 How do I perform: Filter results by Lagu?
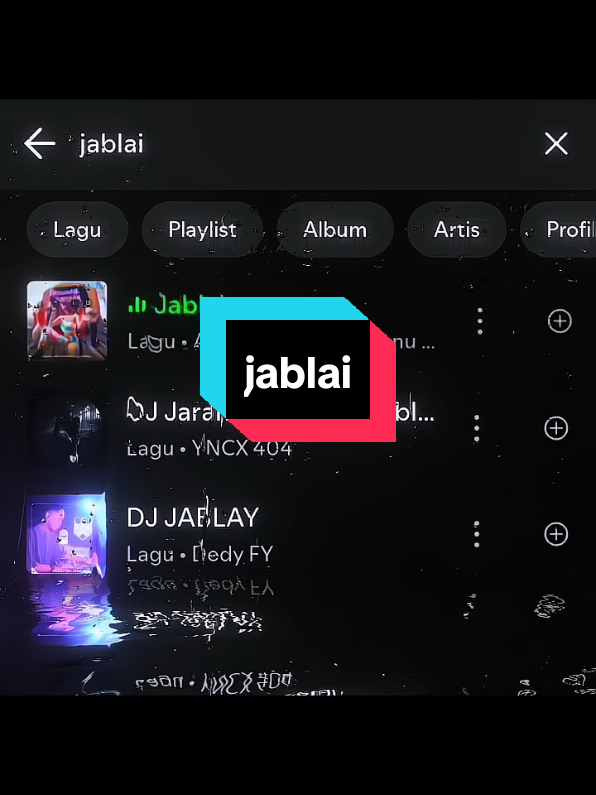(x=77, y=230)
